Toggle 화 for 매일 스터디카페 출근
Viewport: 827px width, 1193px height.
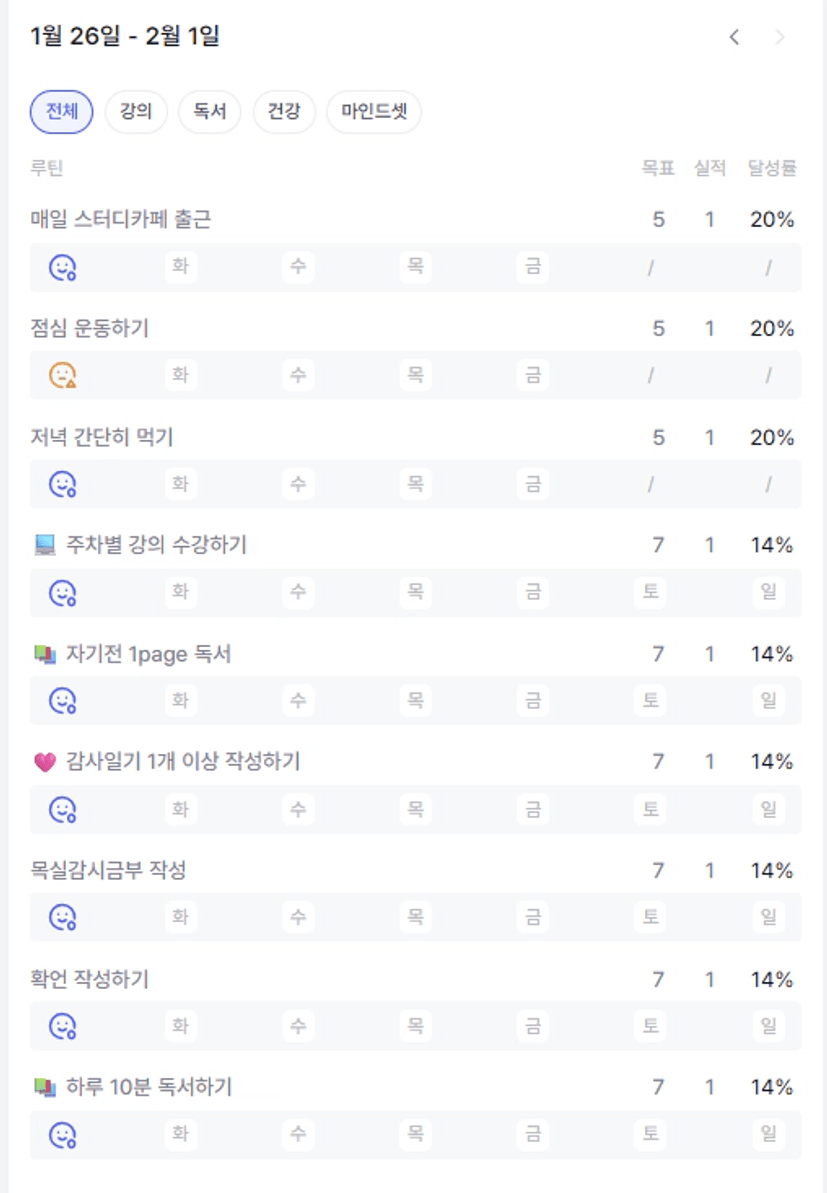[x=180, y=267]
